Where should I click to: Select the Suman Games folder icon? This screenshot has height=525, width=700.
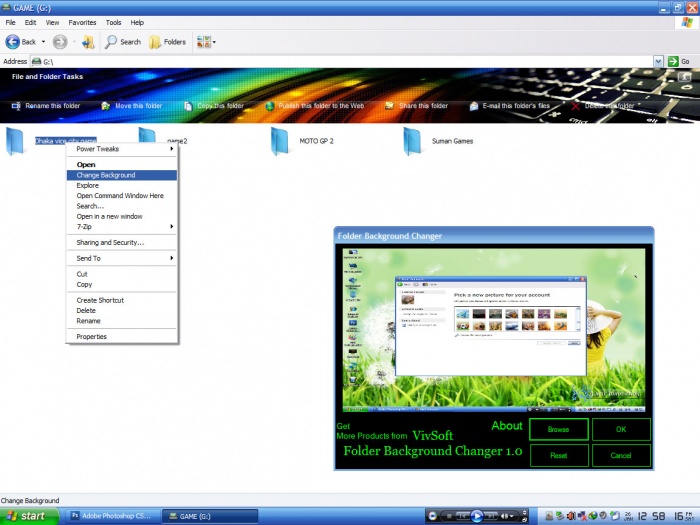pos(412,141)
